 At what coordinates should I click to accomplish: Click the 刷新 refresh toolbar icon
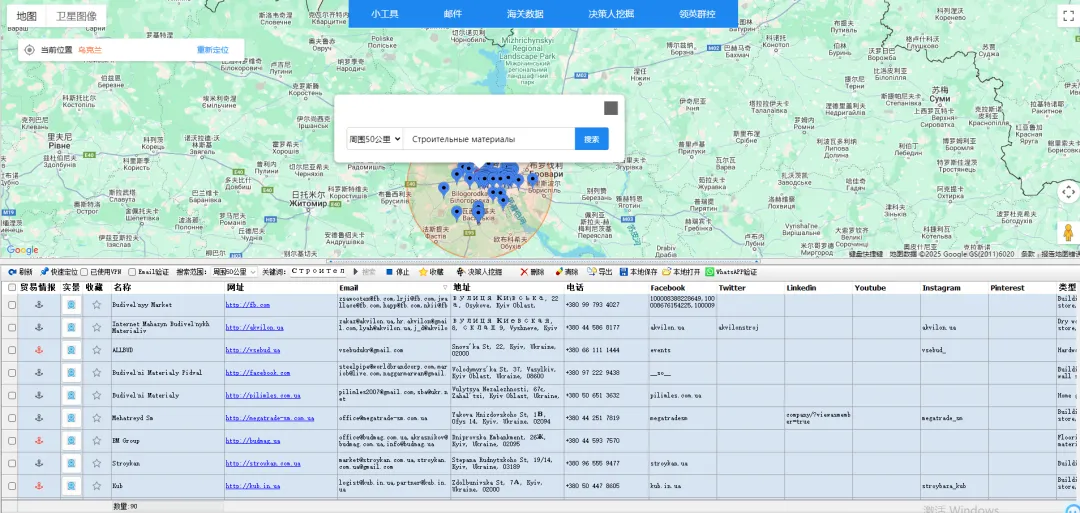pyautogui.click(x=13, y=272)
